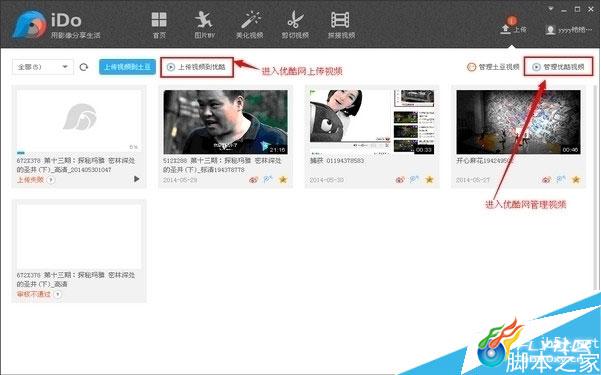601x375 pixels.
Task: Share 开心麻花 video to Tencent Weibo
Action: coord(561,179)
